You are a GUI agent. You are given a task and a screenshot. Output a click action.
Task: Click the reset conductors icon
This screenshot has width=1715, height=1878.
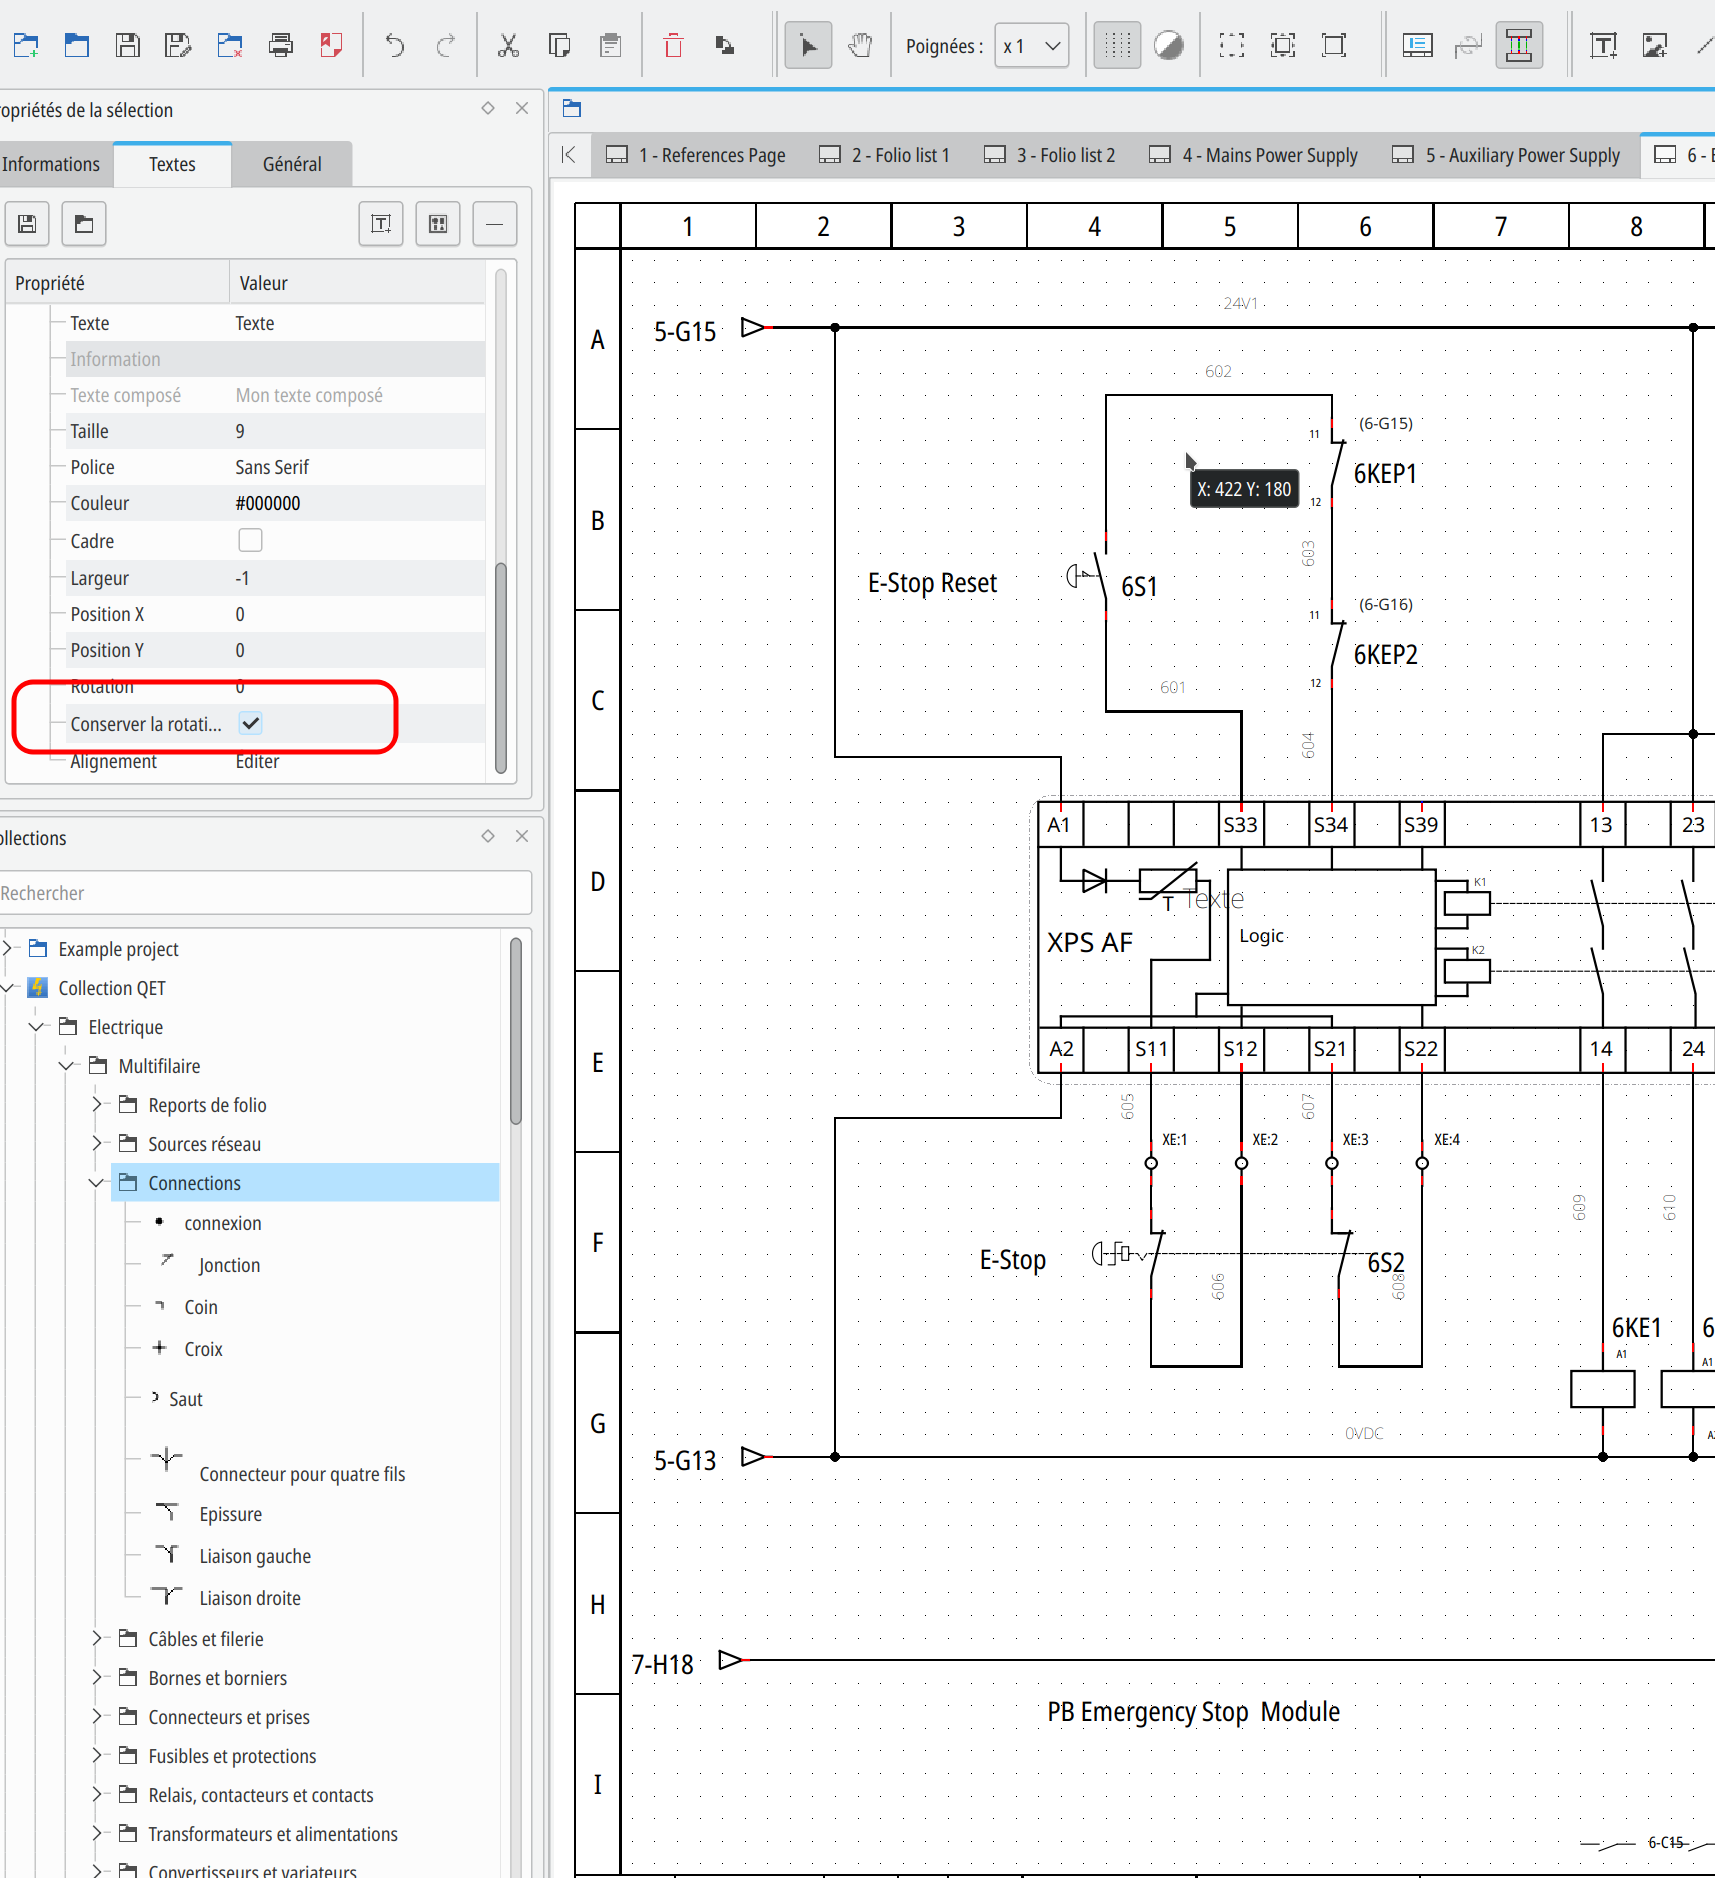tap(1468, 45)
